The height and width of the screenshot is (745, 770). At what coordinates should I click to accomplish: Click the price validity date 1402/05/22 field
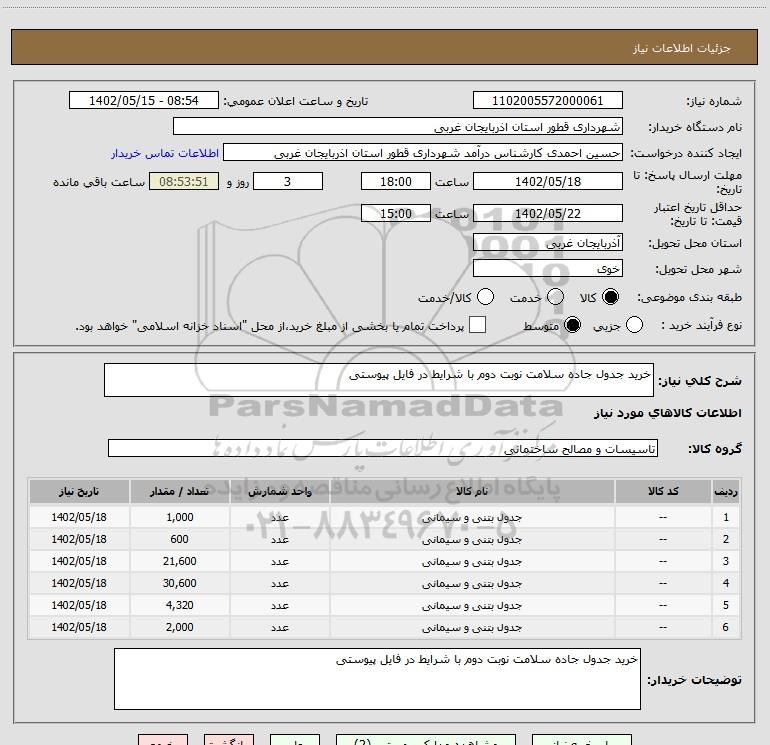(x=548, y=213)
